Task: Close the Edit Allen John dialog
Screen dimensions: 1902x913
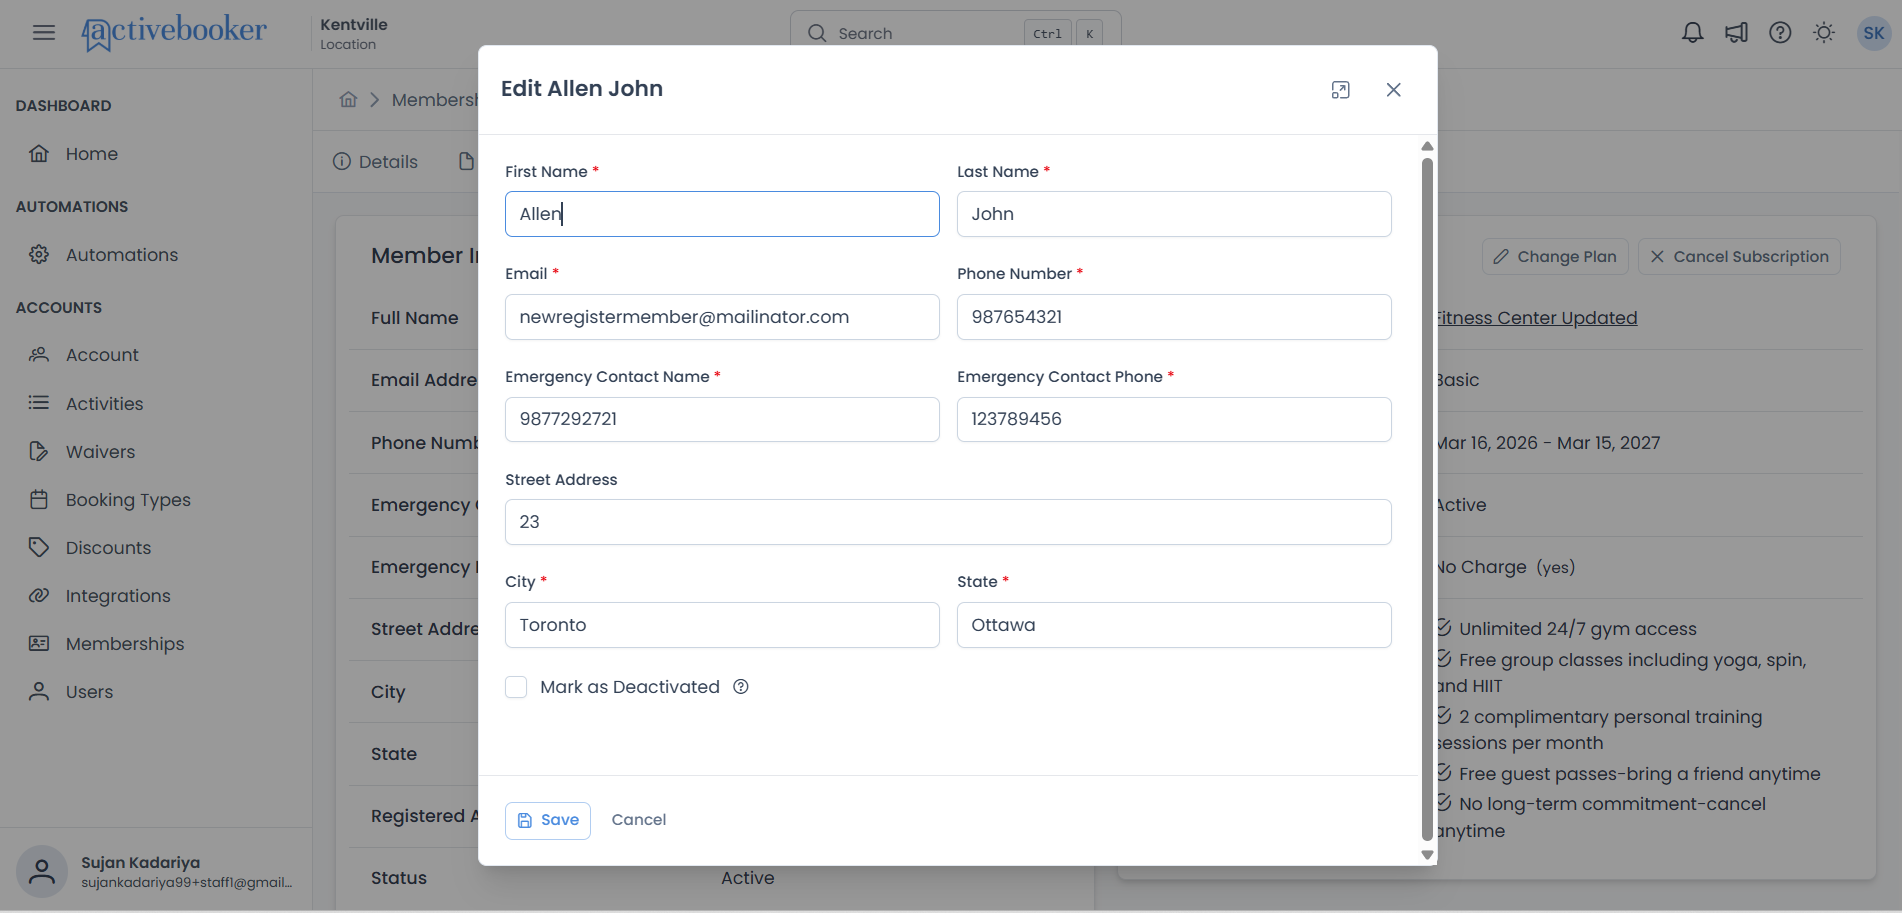Action: [x=1393, y=90]
